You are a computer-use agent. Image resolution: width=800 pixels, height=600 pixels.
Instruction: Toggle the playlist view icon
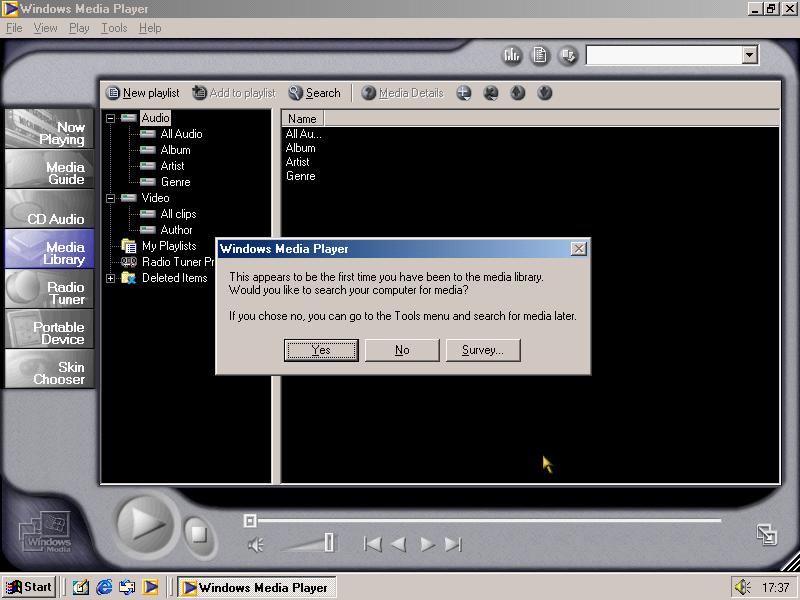click(540, 55)
